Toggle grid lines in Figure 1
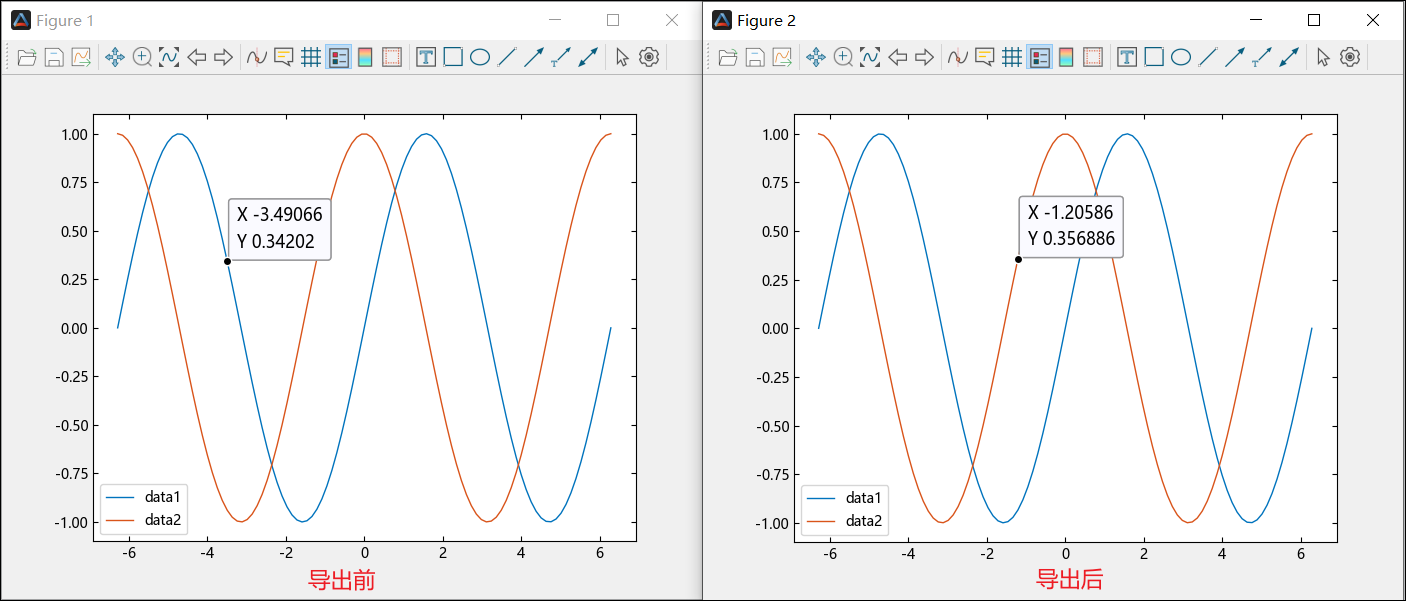Screen dimensions: 1406x601 311,57
